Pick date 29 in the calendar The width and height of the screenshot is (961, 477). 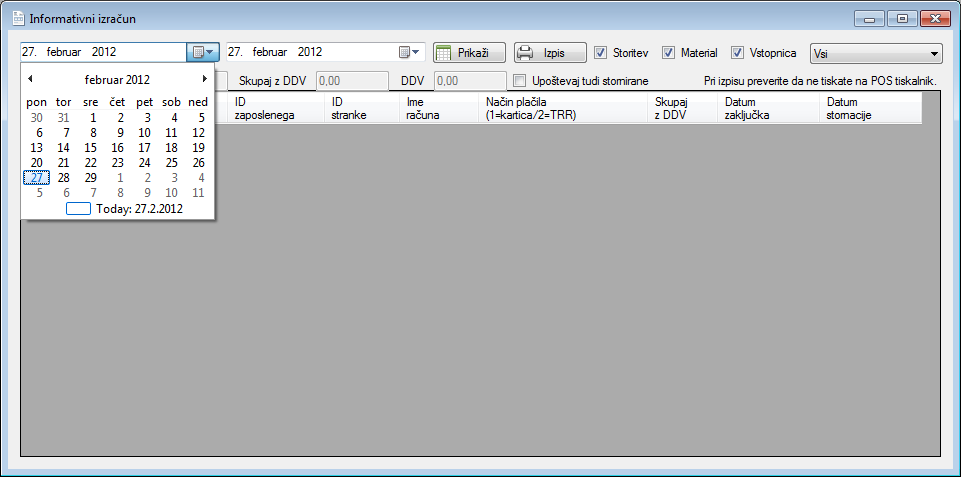tap(91, 177)
